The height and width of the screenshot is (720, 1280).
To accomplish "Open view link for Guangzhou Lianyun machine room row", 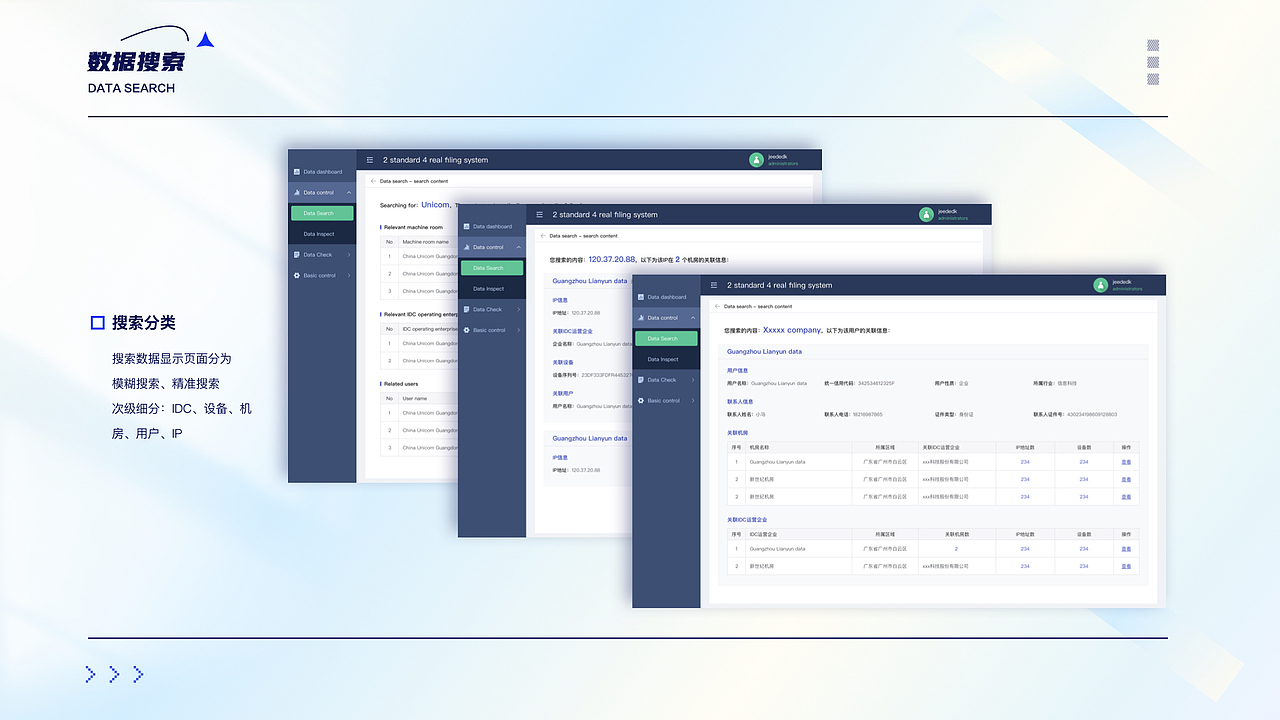I will pyautogui.click(x=1126, y=462).
